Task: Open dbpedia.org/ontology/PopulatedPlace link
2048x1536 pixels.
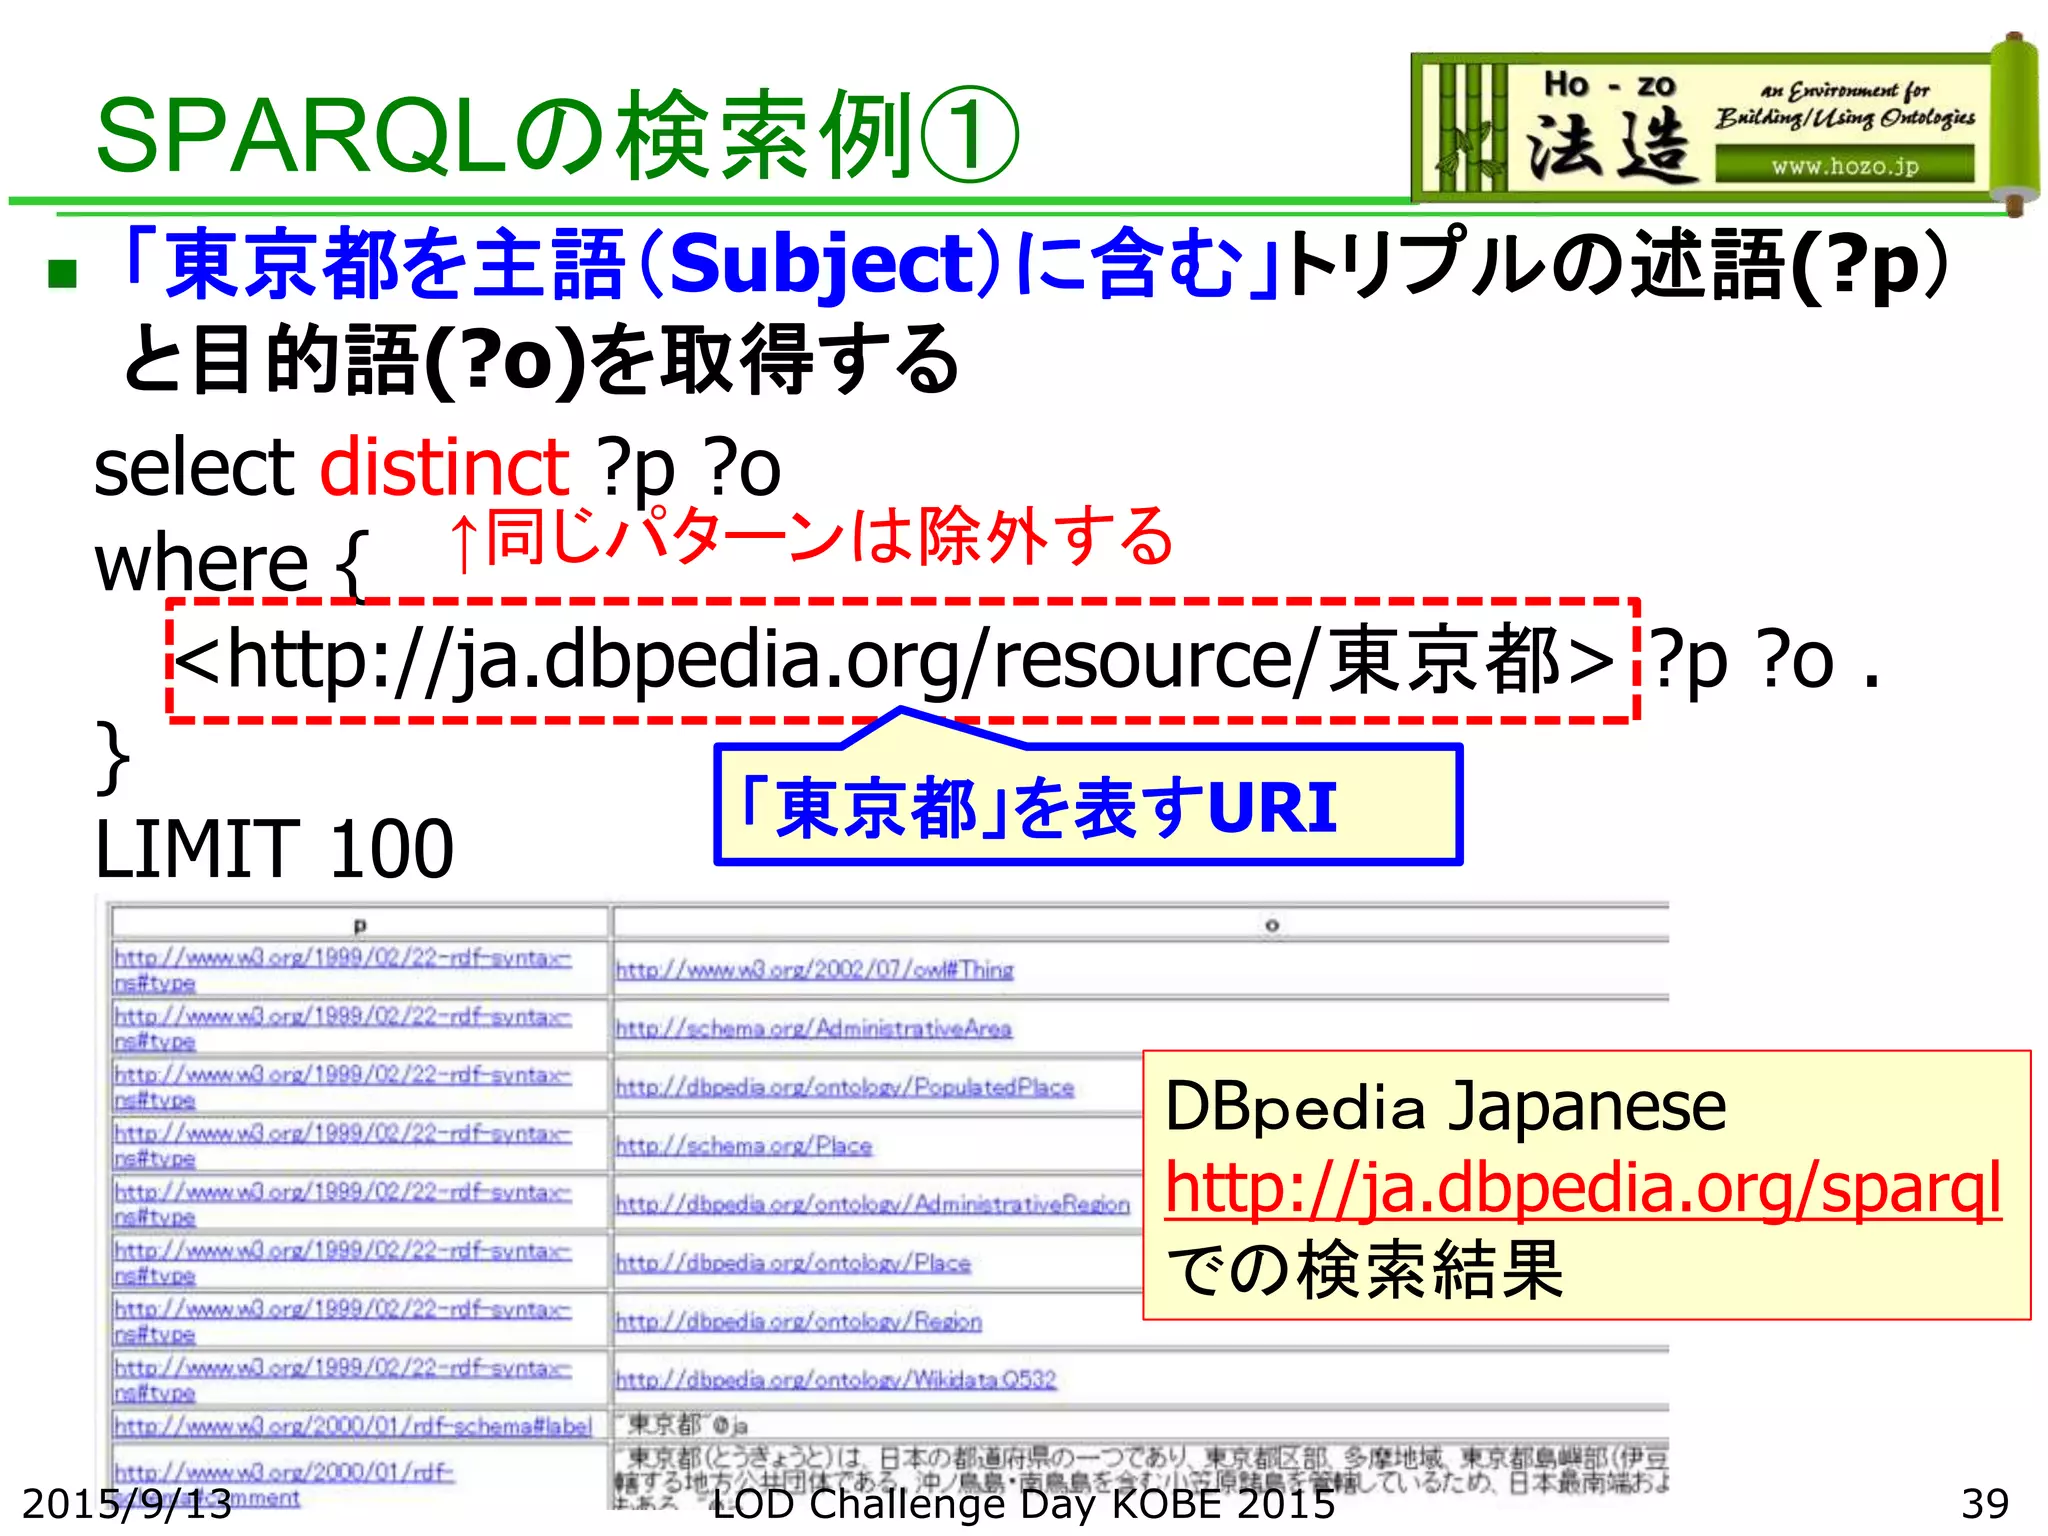Action: point(845,1087)
